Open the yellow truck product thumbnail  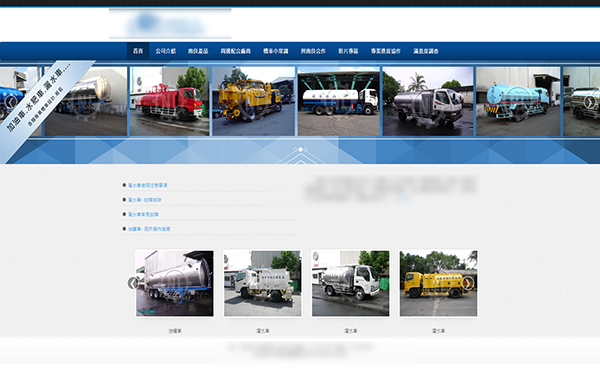pyautogui.click(x=438, y=283)
